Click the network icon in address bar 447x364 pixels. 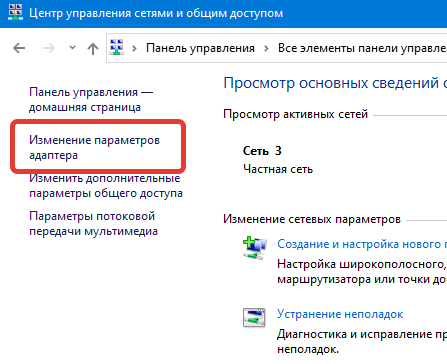tap(117, 47)
